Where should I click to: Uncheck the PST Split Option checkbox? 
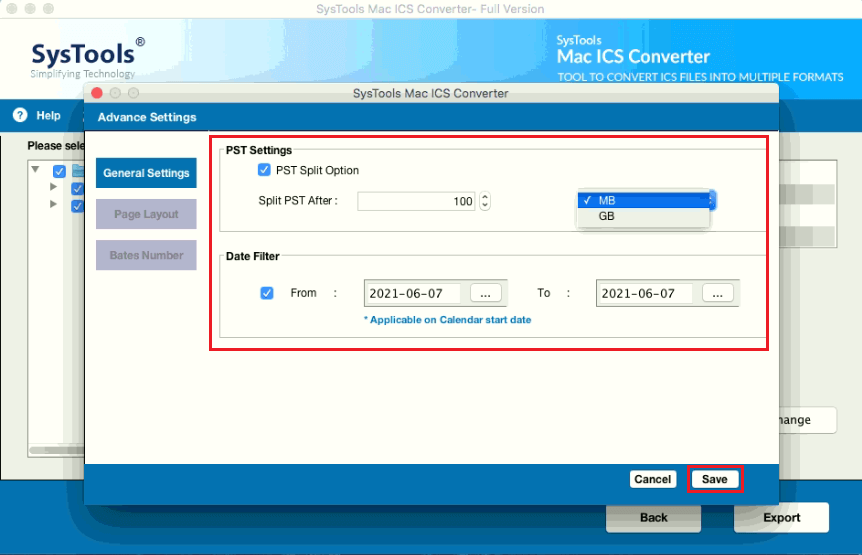click(x=264, y=170)
